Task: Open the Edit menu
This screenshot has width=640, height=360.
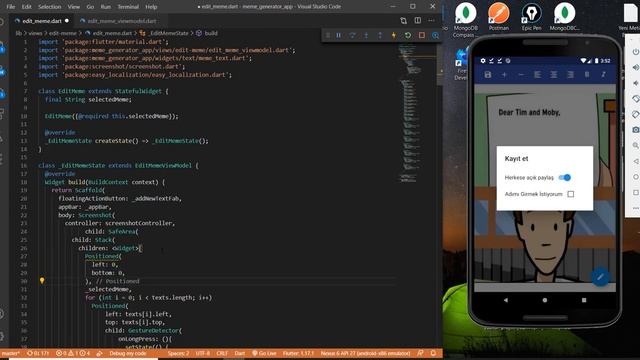Action: [27, 7]
